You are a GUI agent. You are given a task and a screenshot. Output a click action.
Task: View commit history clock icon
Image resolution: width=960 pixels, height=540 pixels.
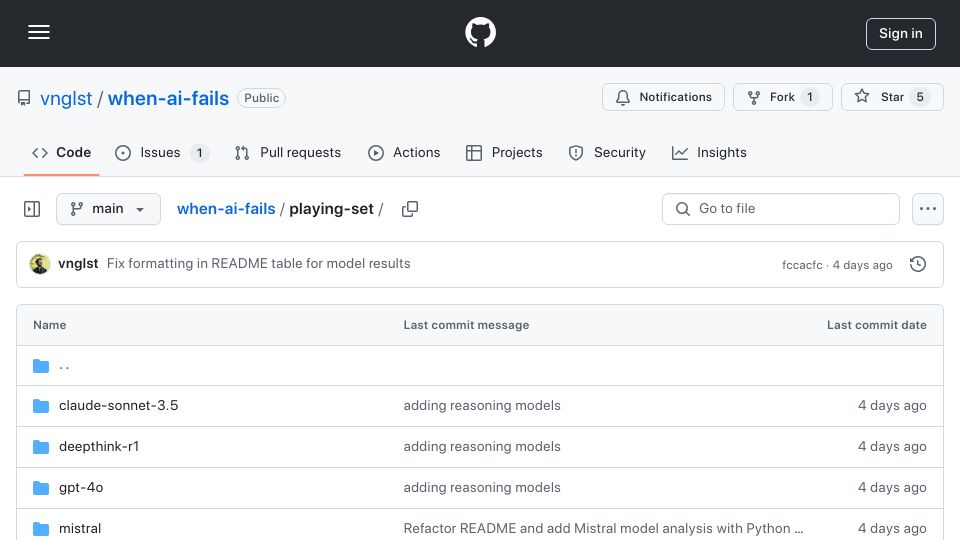click(918, 264)
